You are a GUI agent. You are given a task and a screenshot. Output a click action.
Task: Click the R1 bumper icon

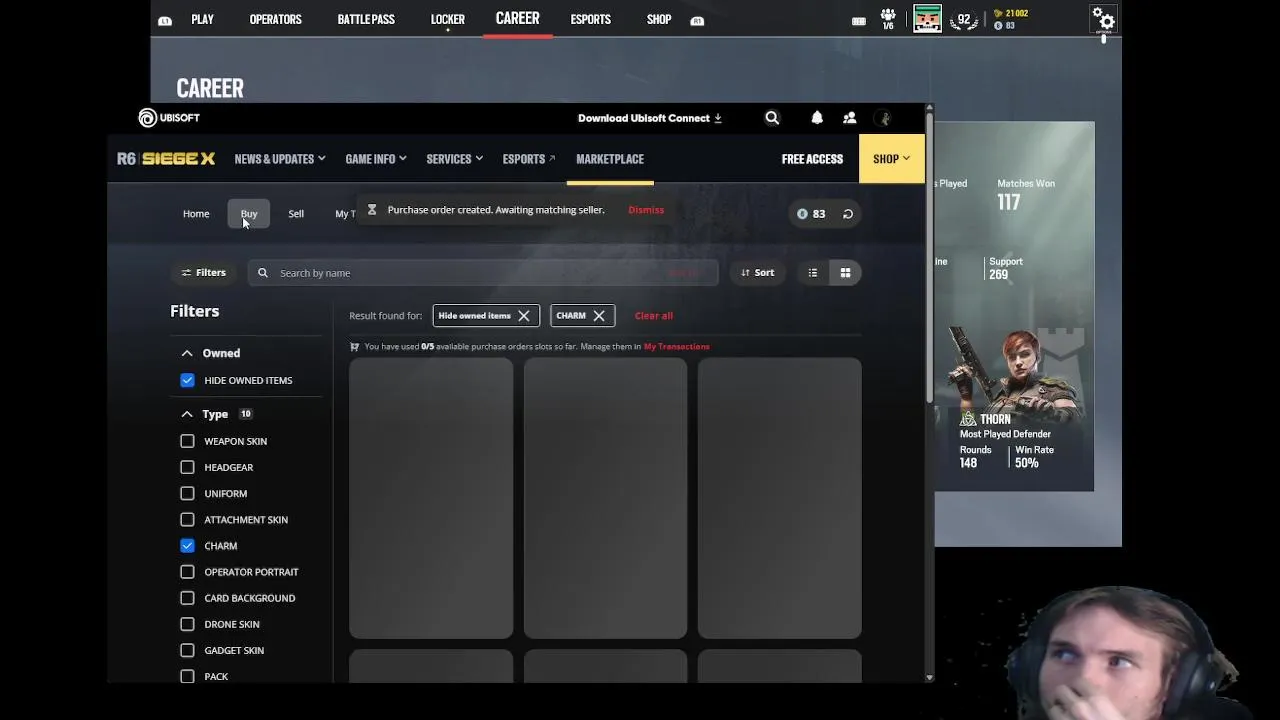click(x=697, y=20)
